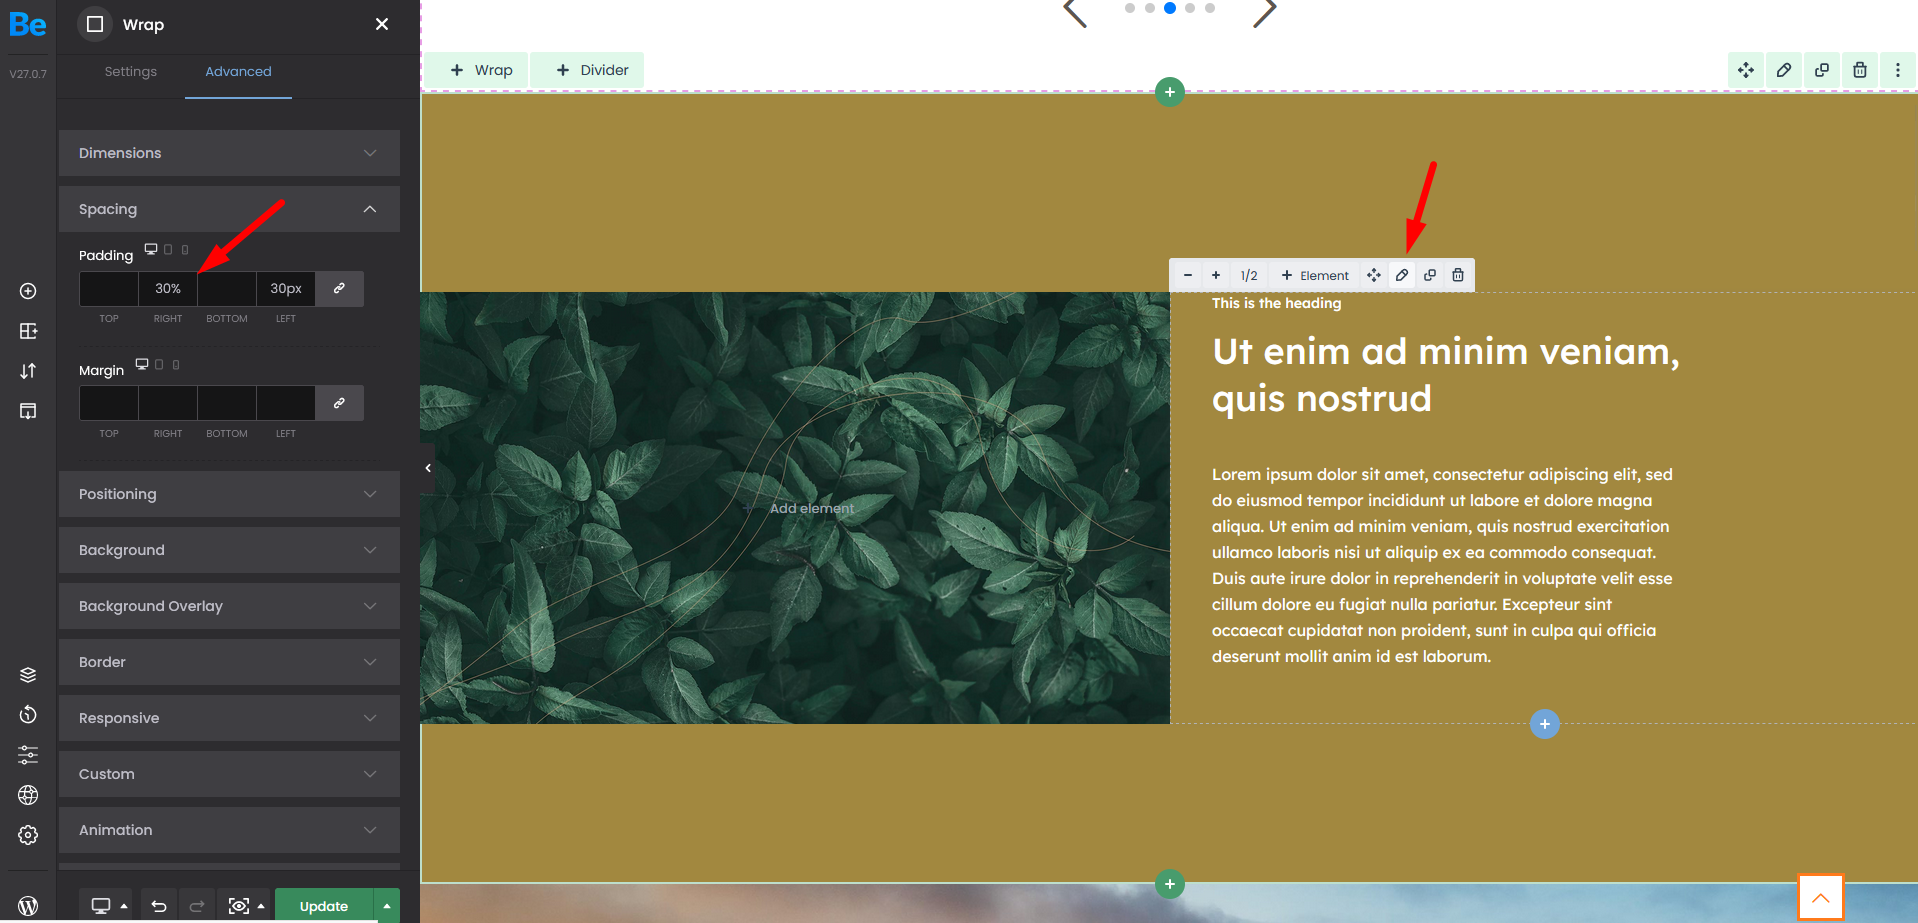This screenshot has height=923, width=1918.
Task: Click the wrap delete trash icon
Action: click(1458, 275)
